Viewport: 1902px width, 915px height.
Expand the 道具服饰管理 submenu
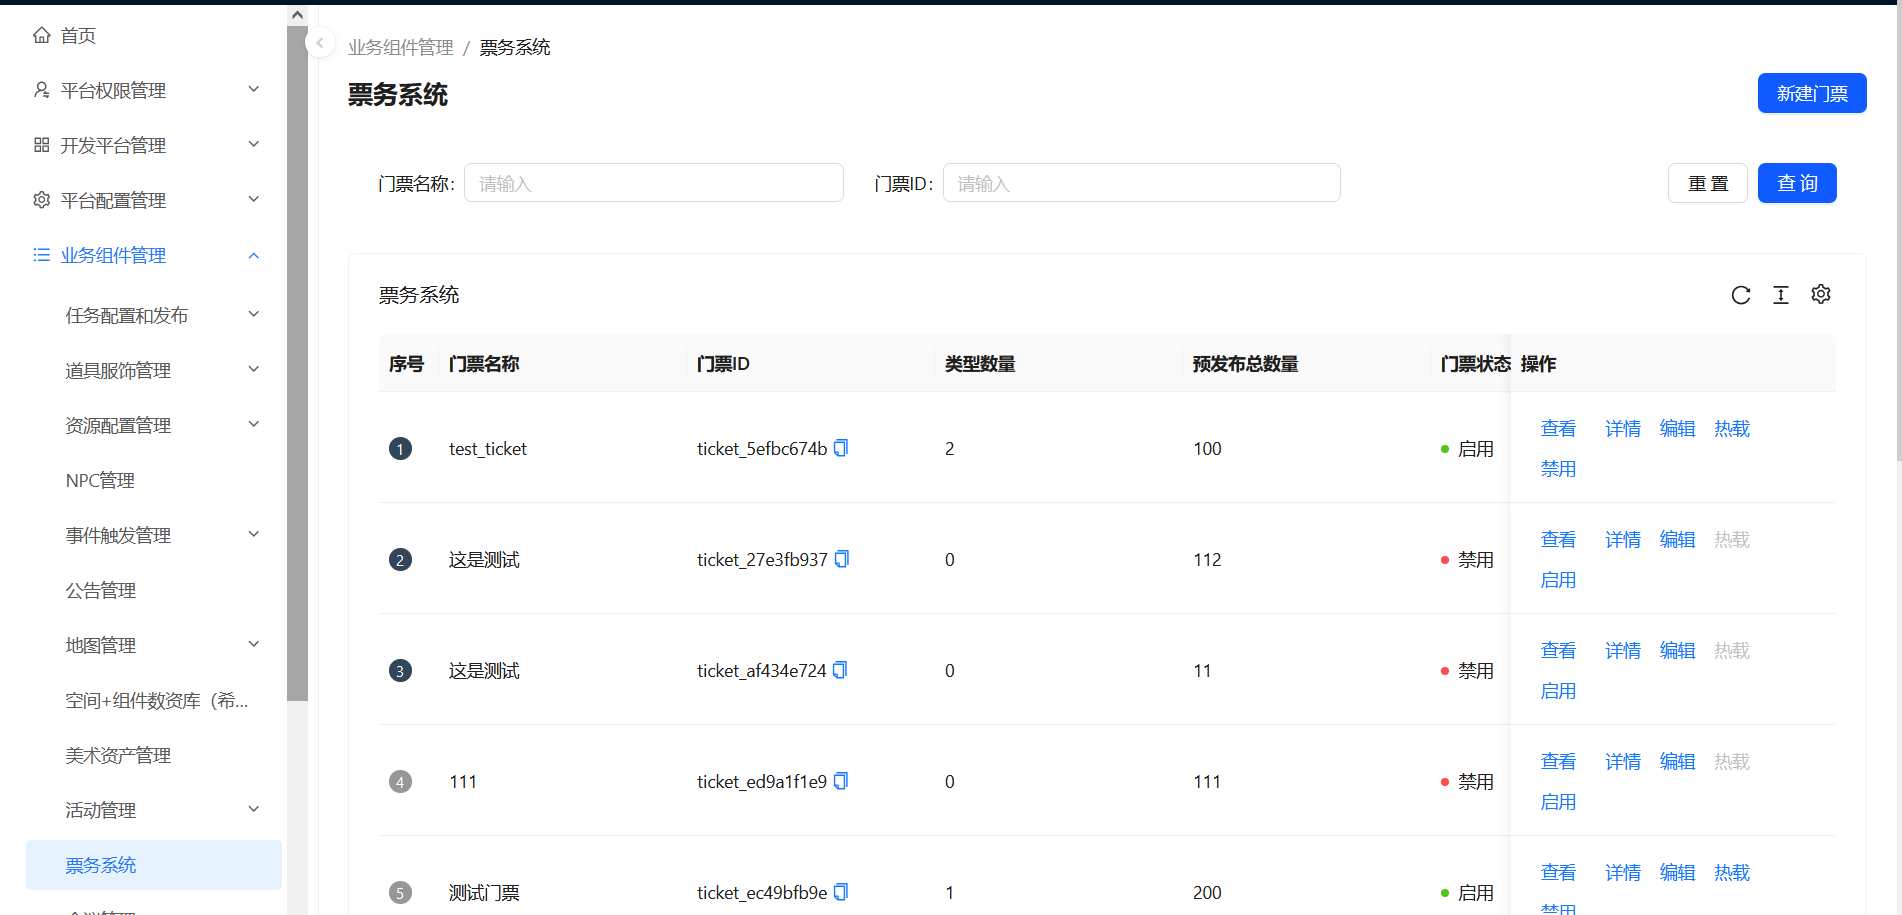(160, 370)
